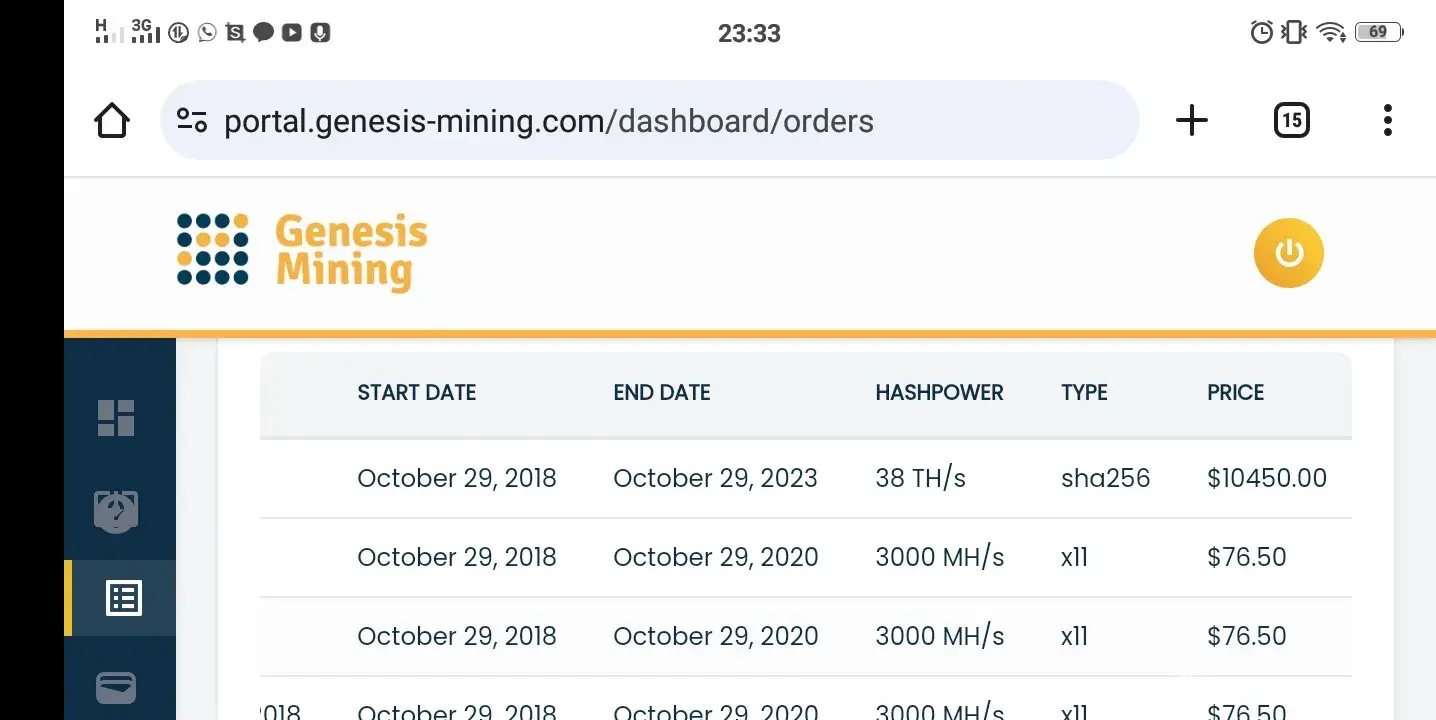
Task: Click the Genesis Mining logo
Action: 302,252
